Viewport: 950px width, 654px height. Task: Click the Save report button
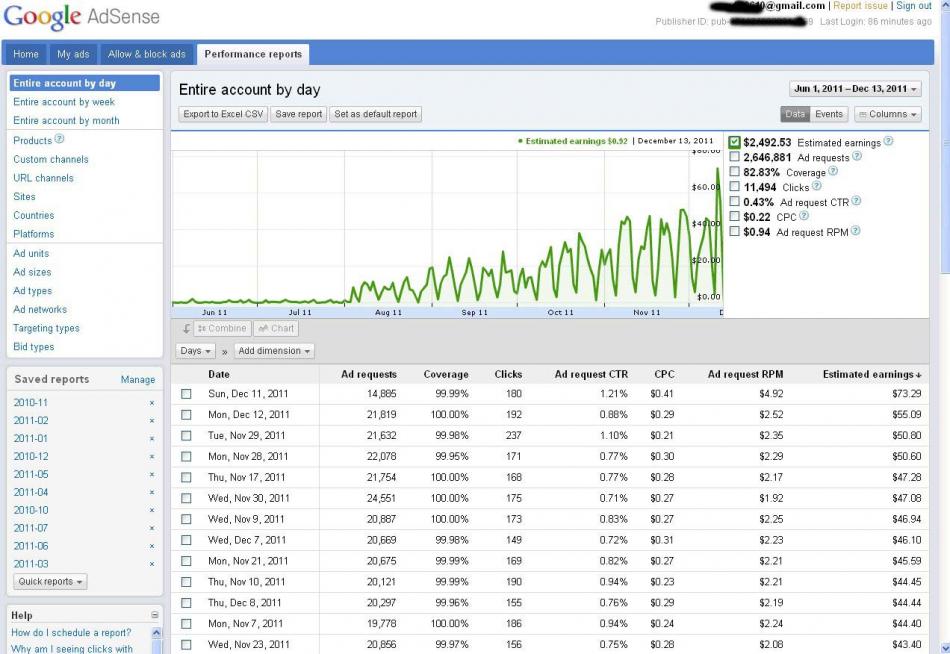pyautogui.click(x=299, y=114)
